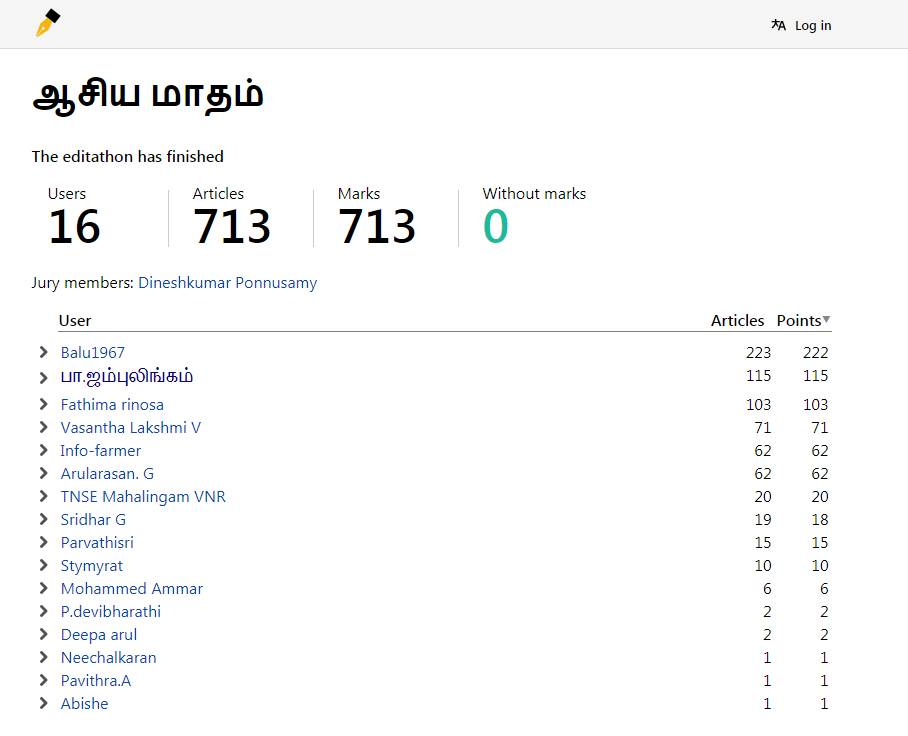This screenshot has height=736, width=908.
Task: Click the Points sort arrow indicator
Action: coord(826,319)
